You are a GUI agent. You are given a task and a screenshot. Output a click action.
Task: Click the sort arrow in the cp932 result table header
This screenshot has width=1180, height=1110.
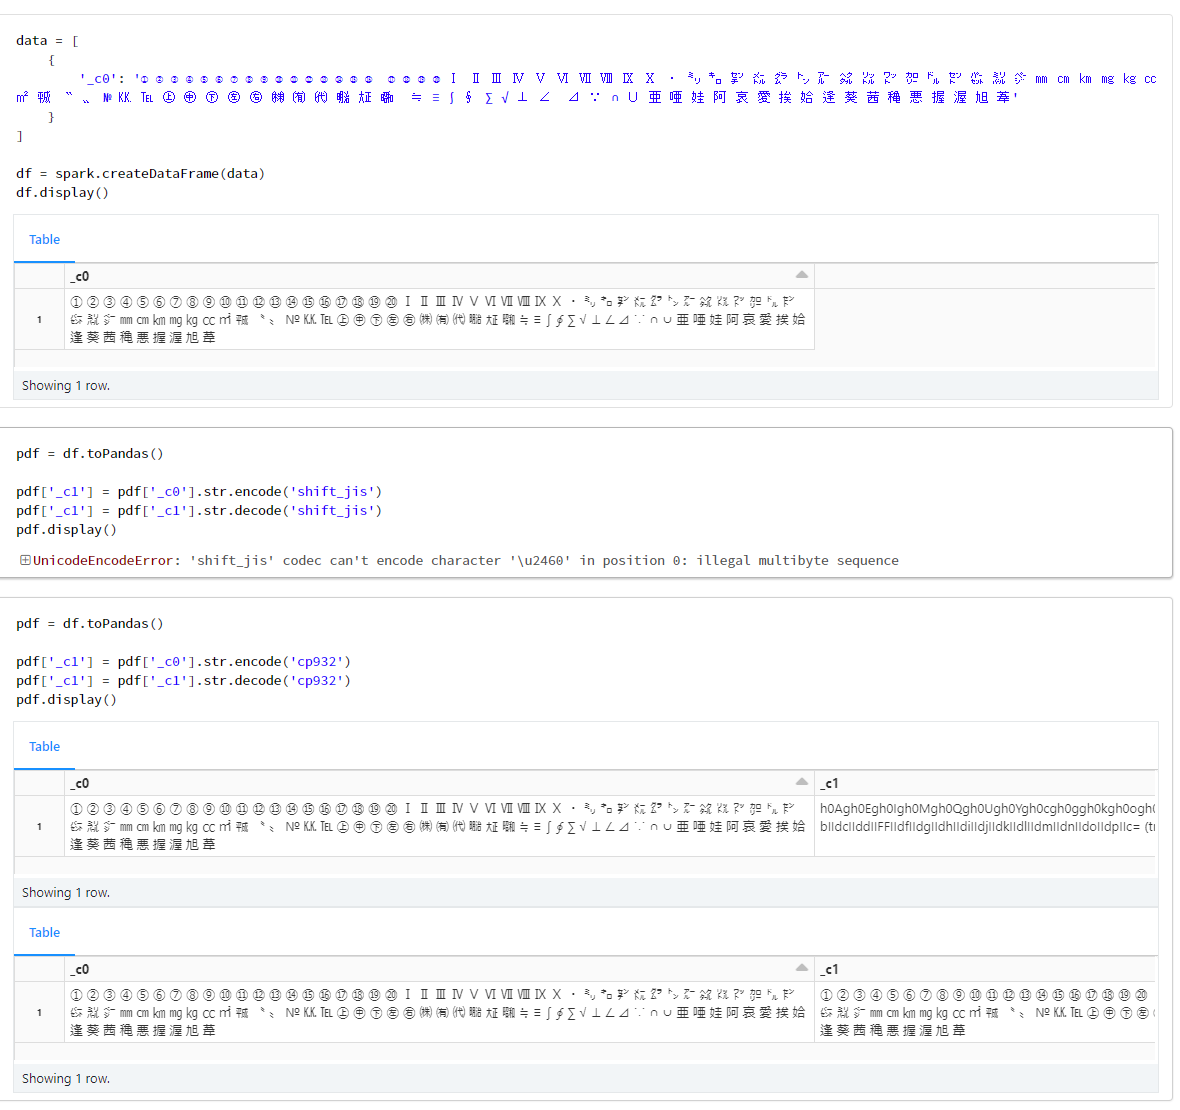click(x=800, y=780)
